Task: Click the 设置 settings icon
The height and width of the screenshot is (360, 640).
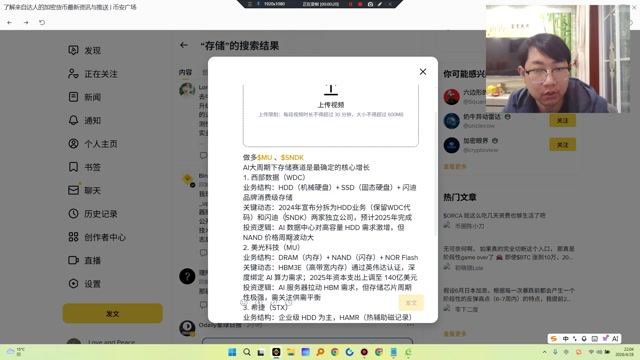Action: click(x=73, y=283)
